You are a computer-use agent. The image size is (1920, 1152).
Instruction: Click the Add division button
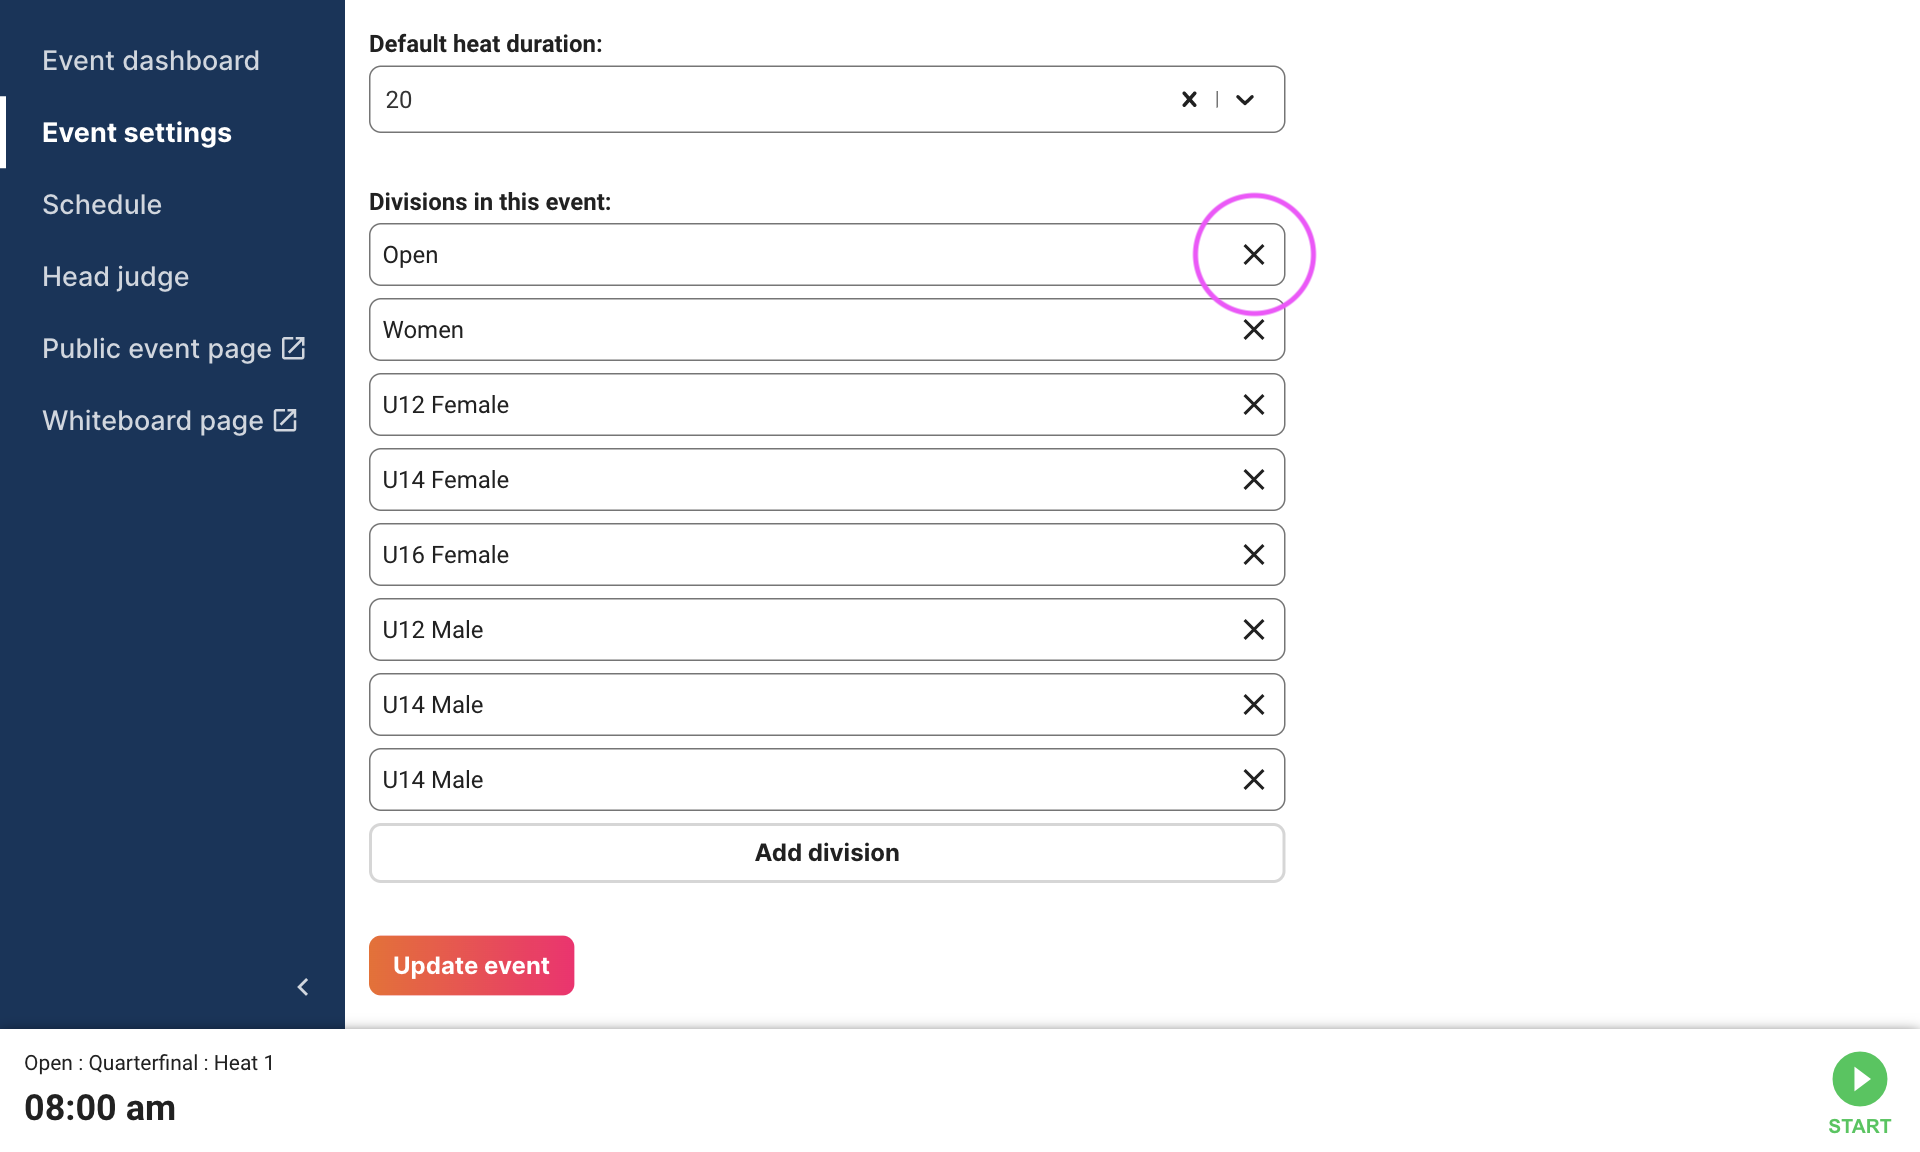click(827, 853)
